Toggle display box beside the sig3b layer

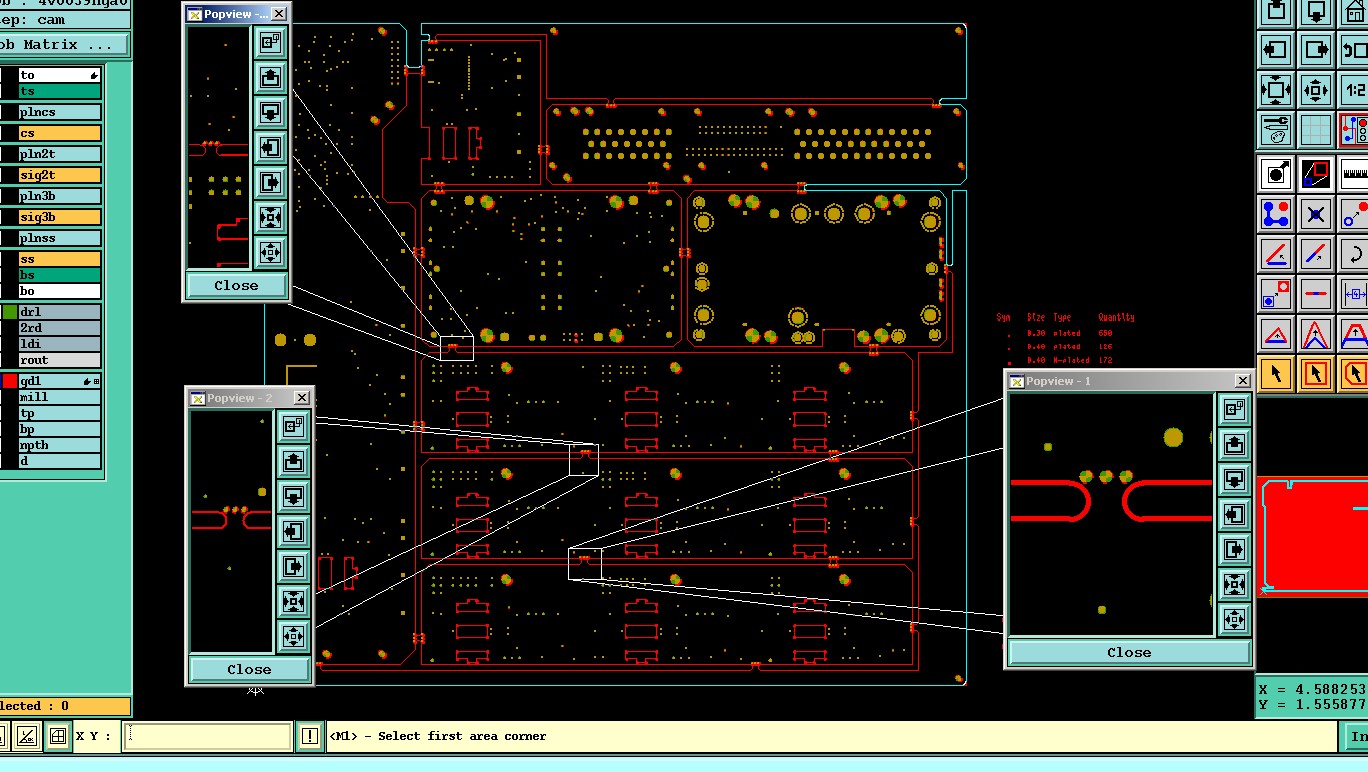9,217
